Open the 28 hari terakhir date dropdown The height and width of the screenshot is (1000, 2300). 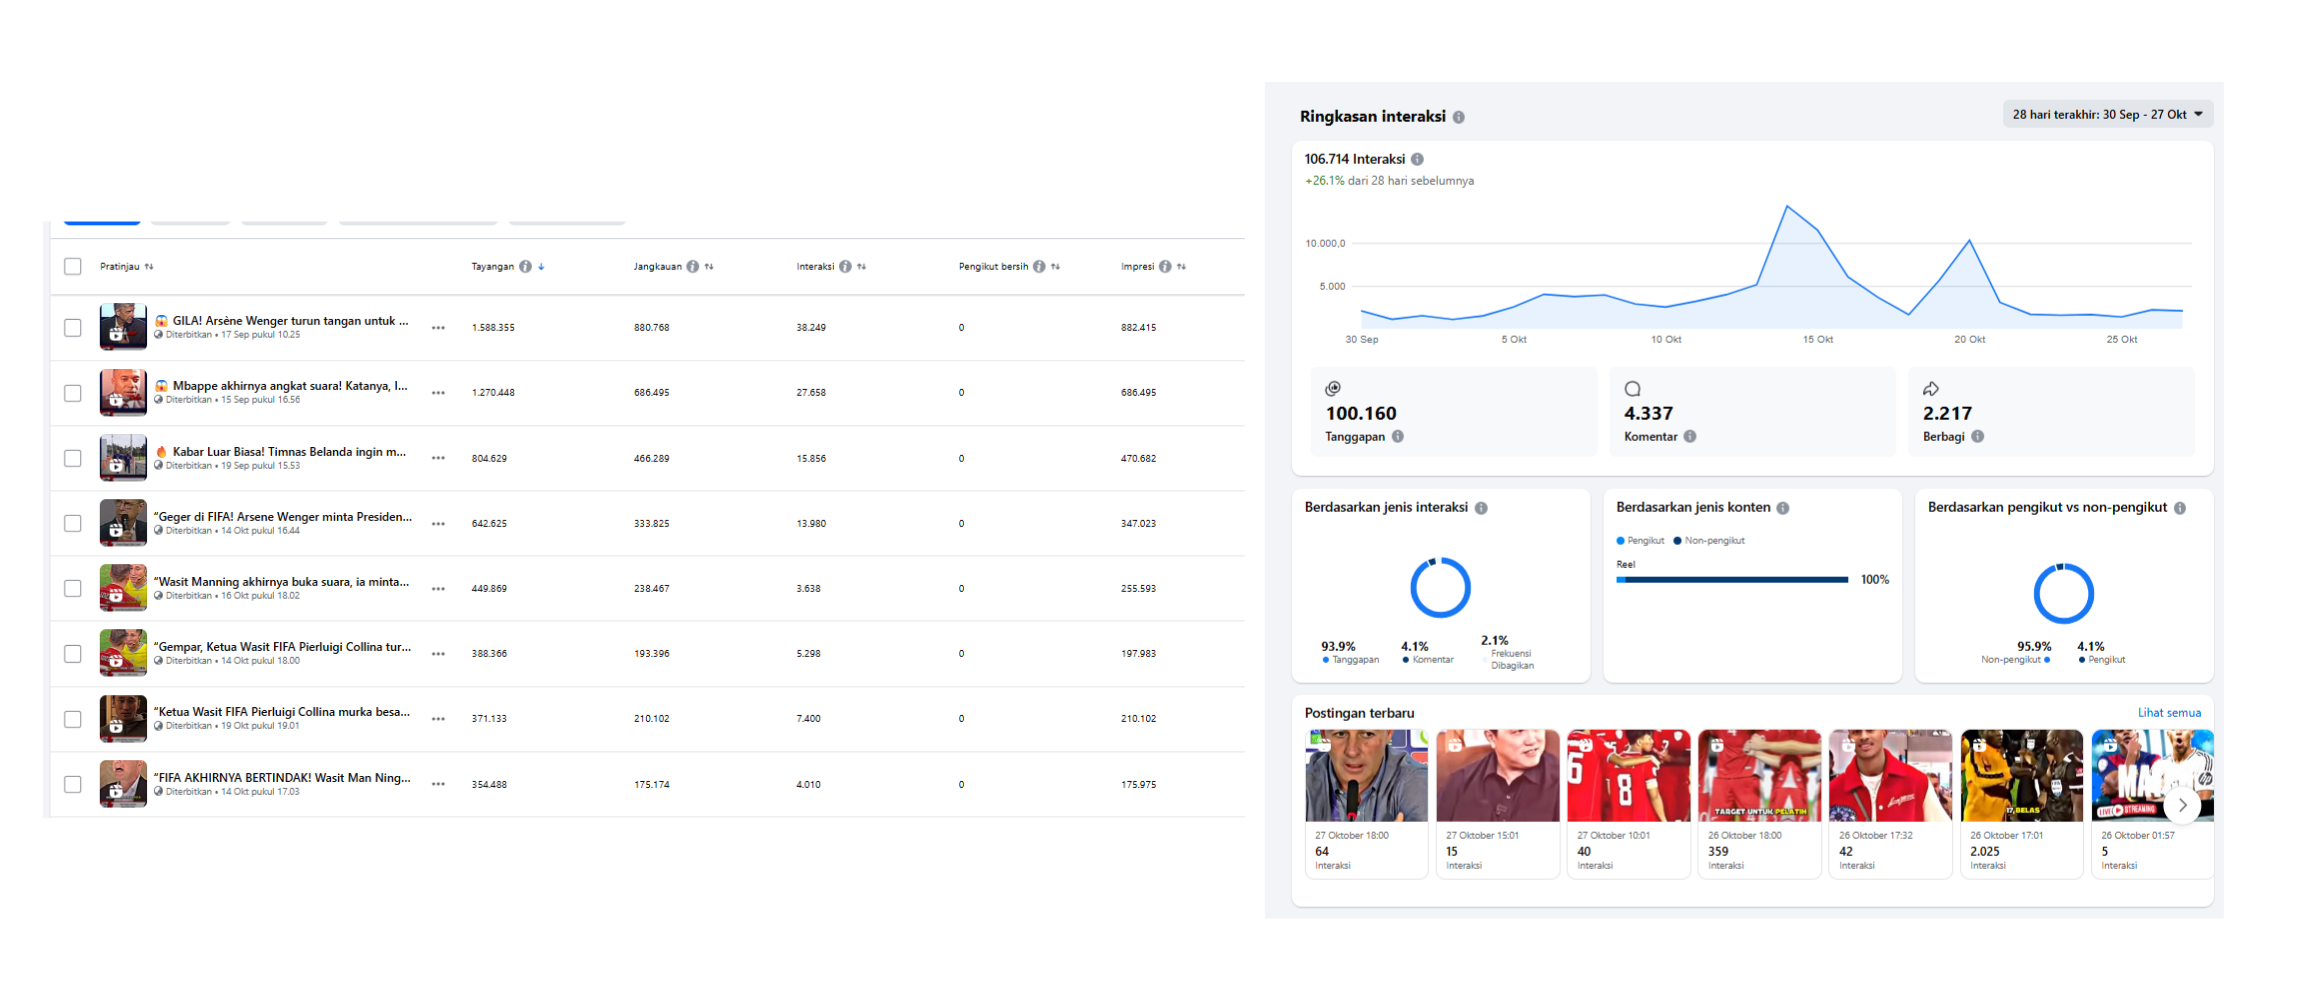pos(2106,115)
